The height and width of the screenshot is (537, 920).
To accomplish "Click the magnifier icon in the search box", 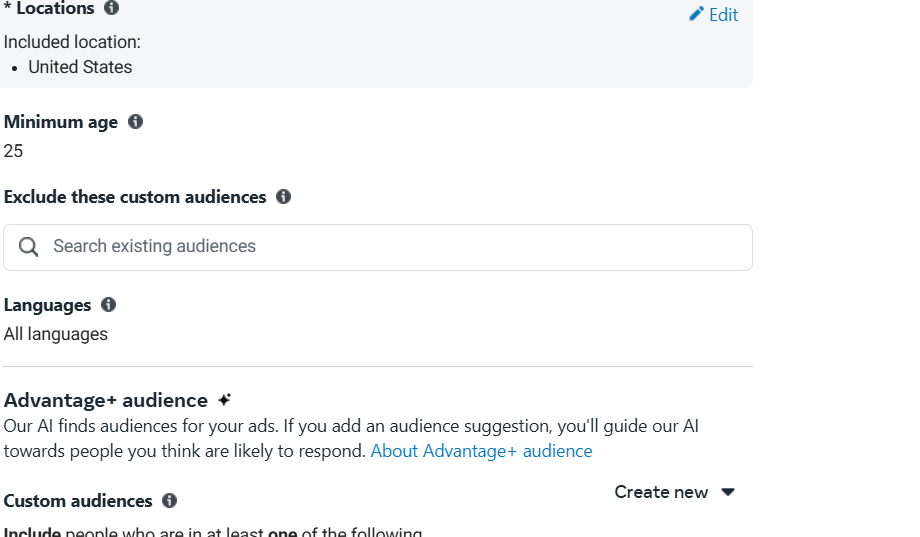I will (x=29, y=247).
